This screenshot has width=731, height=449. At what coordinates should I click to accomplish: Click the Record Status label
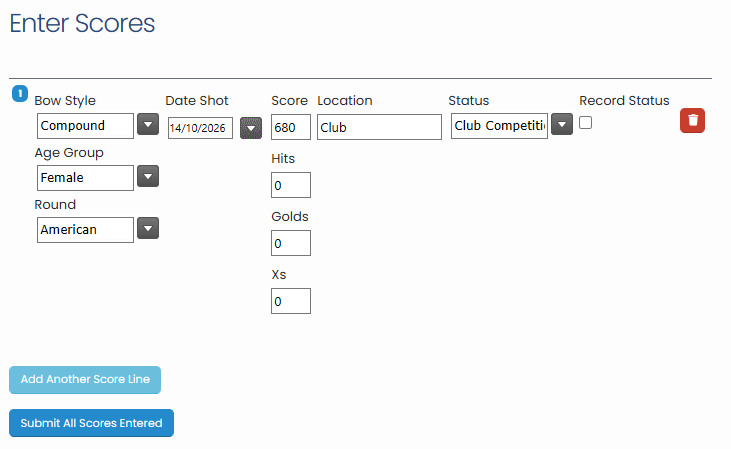624,100
